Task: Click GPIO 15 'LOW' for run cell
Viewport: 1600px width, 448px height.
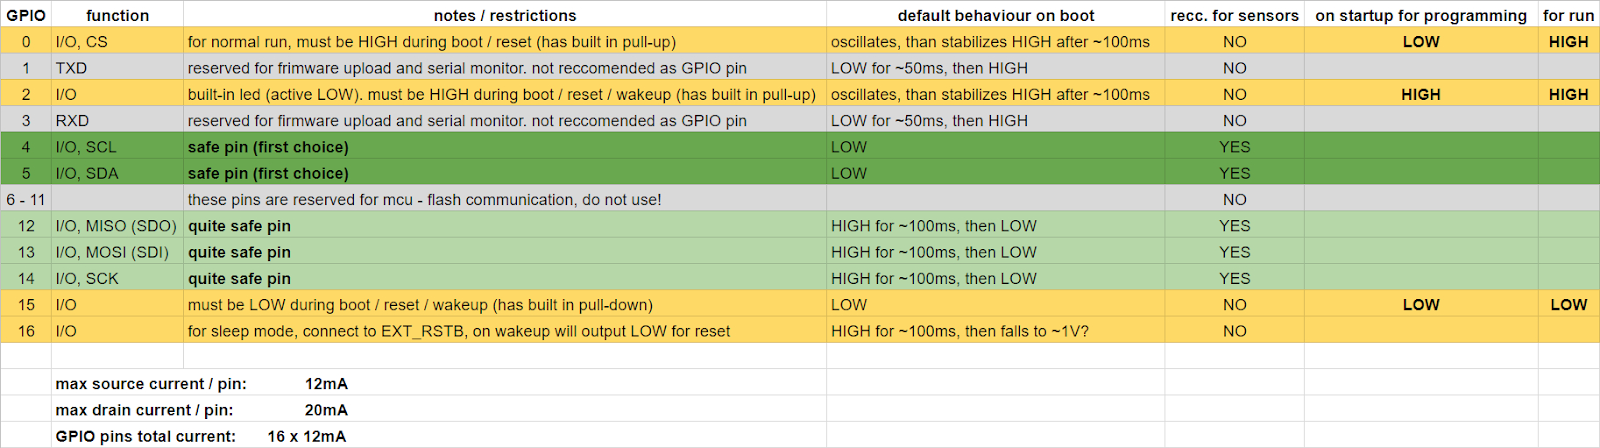Action: [1569, 305]
